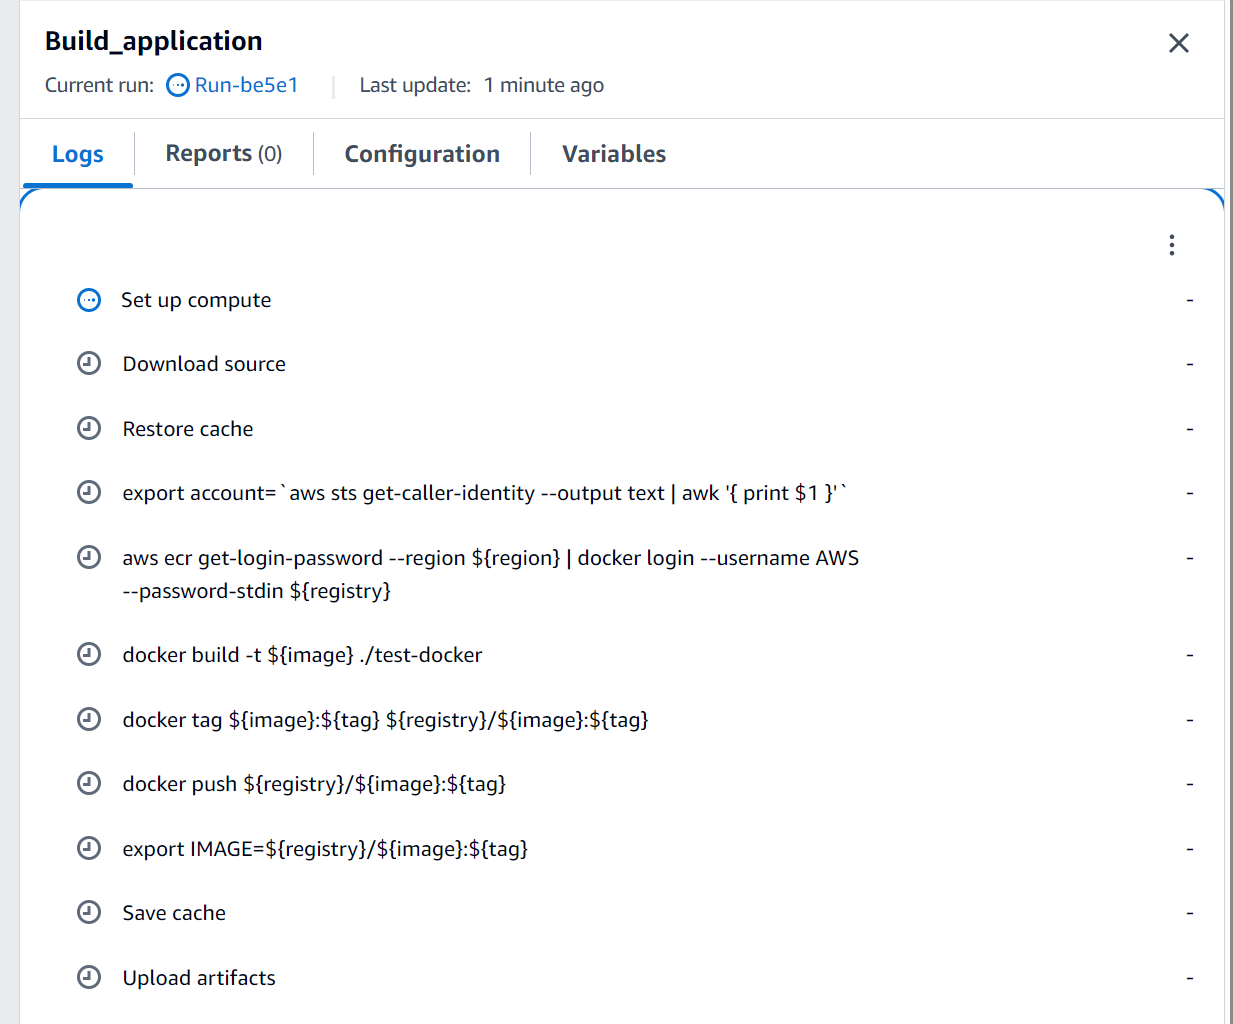Expand the export account= log step
1233x1024 pixels.
click(x=485, y=493)
